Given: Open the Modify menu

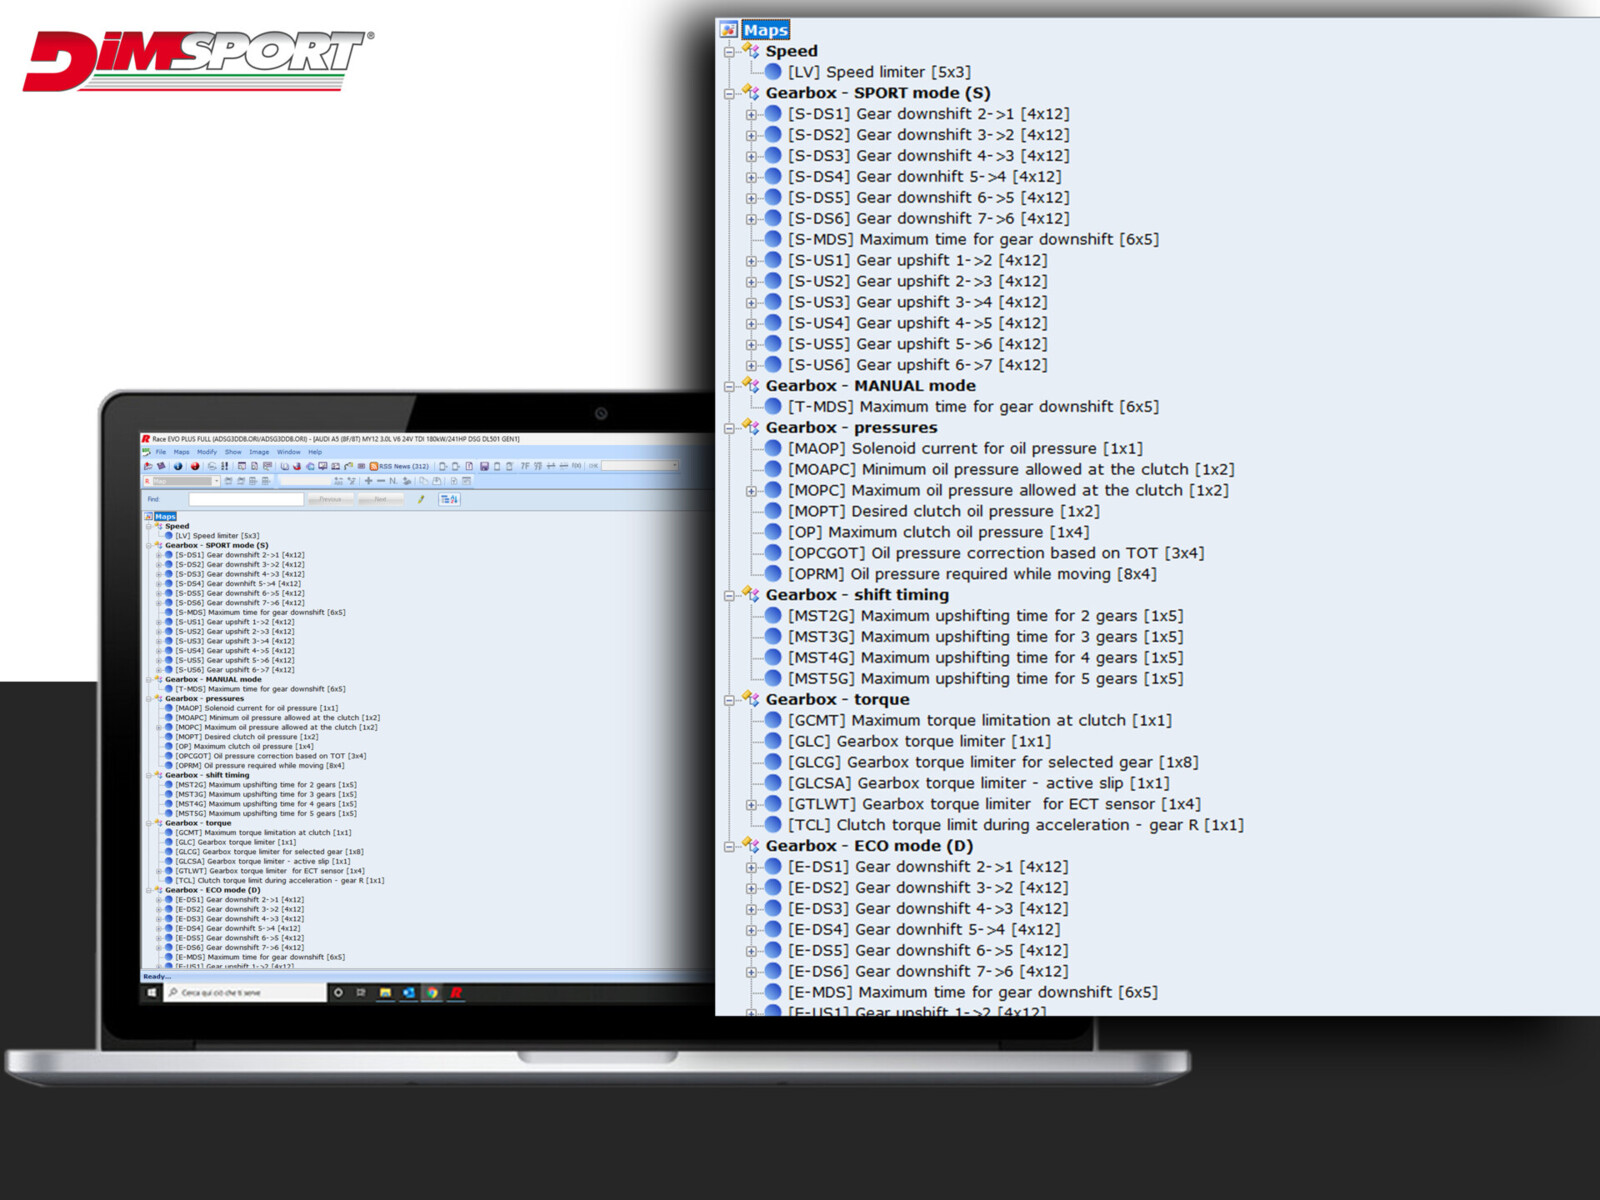Looking at the screenshot, I should pos(207,452).
